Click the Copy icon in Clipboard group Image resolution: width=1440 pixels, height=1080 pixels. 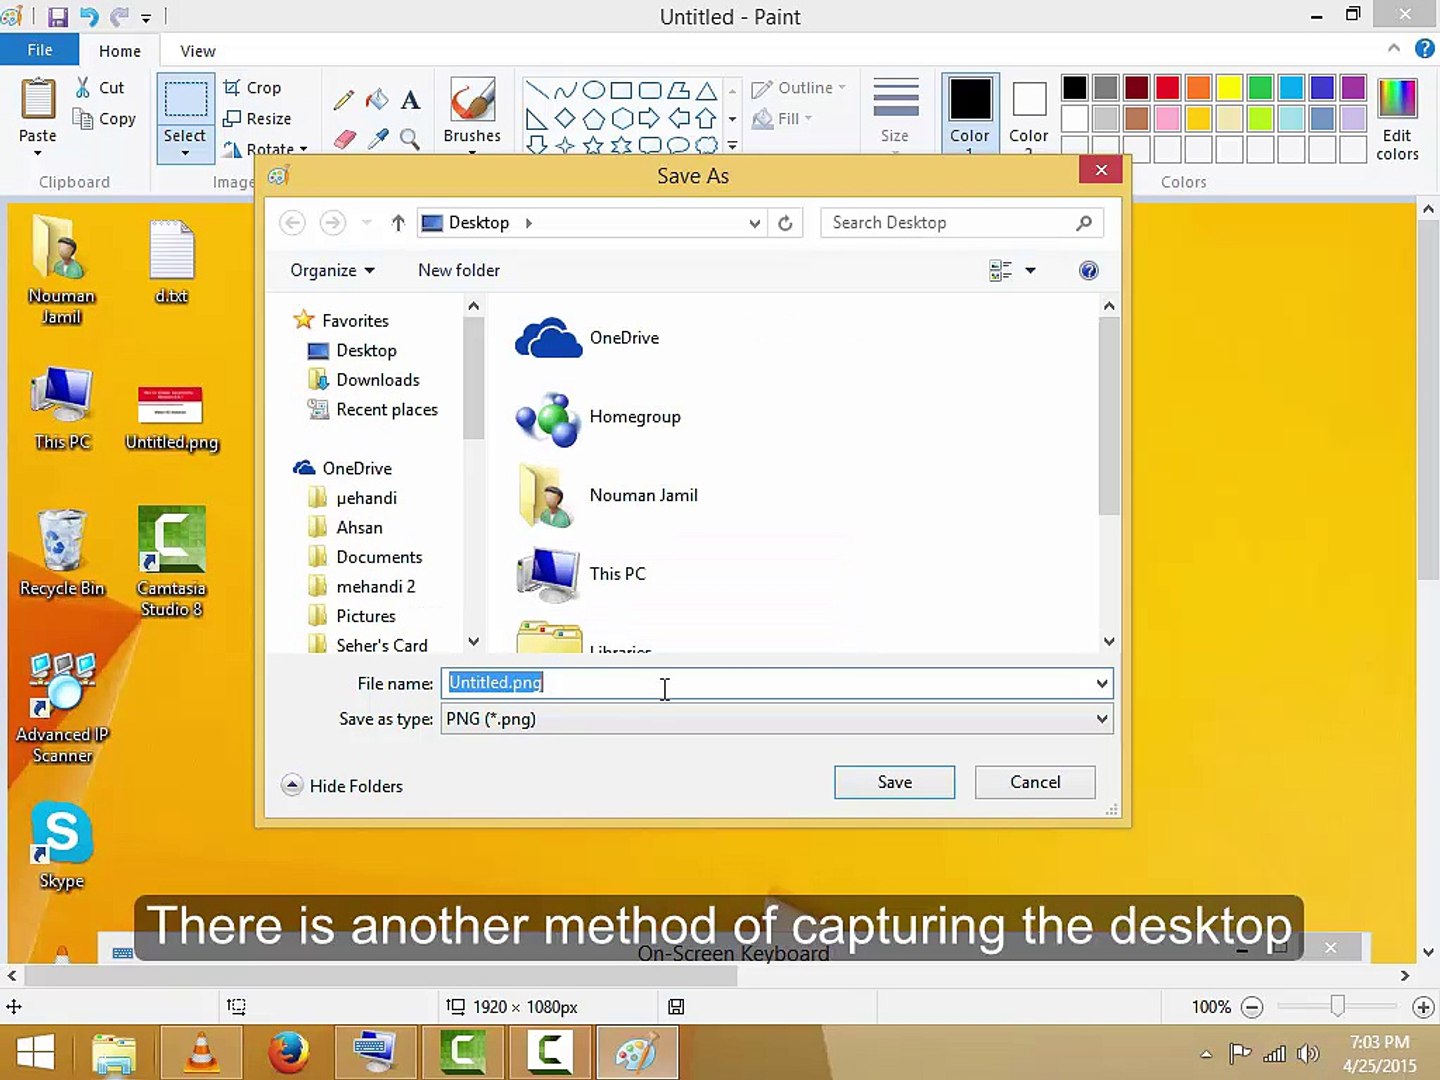click(x=84, y=119)
